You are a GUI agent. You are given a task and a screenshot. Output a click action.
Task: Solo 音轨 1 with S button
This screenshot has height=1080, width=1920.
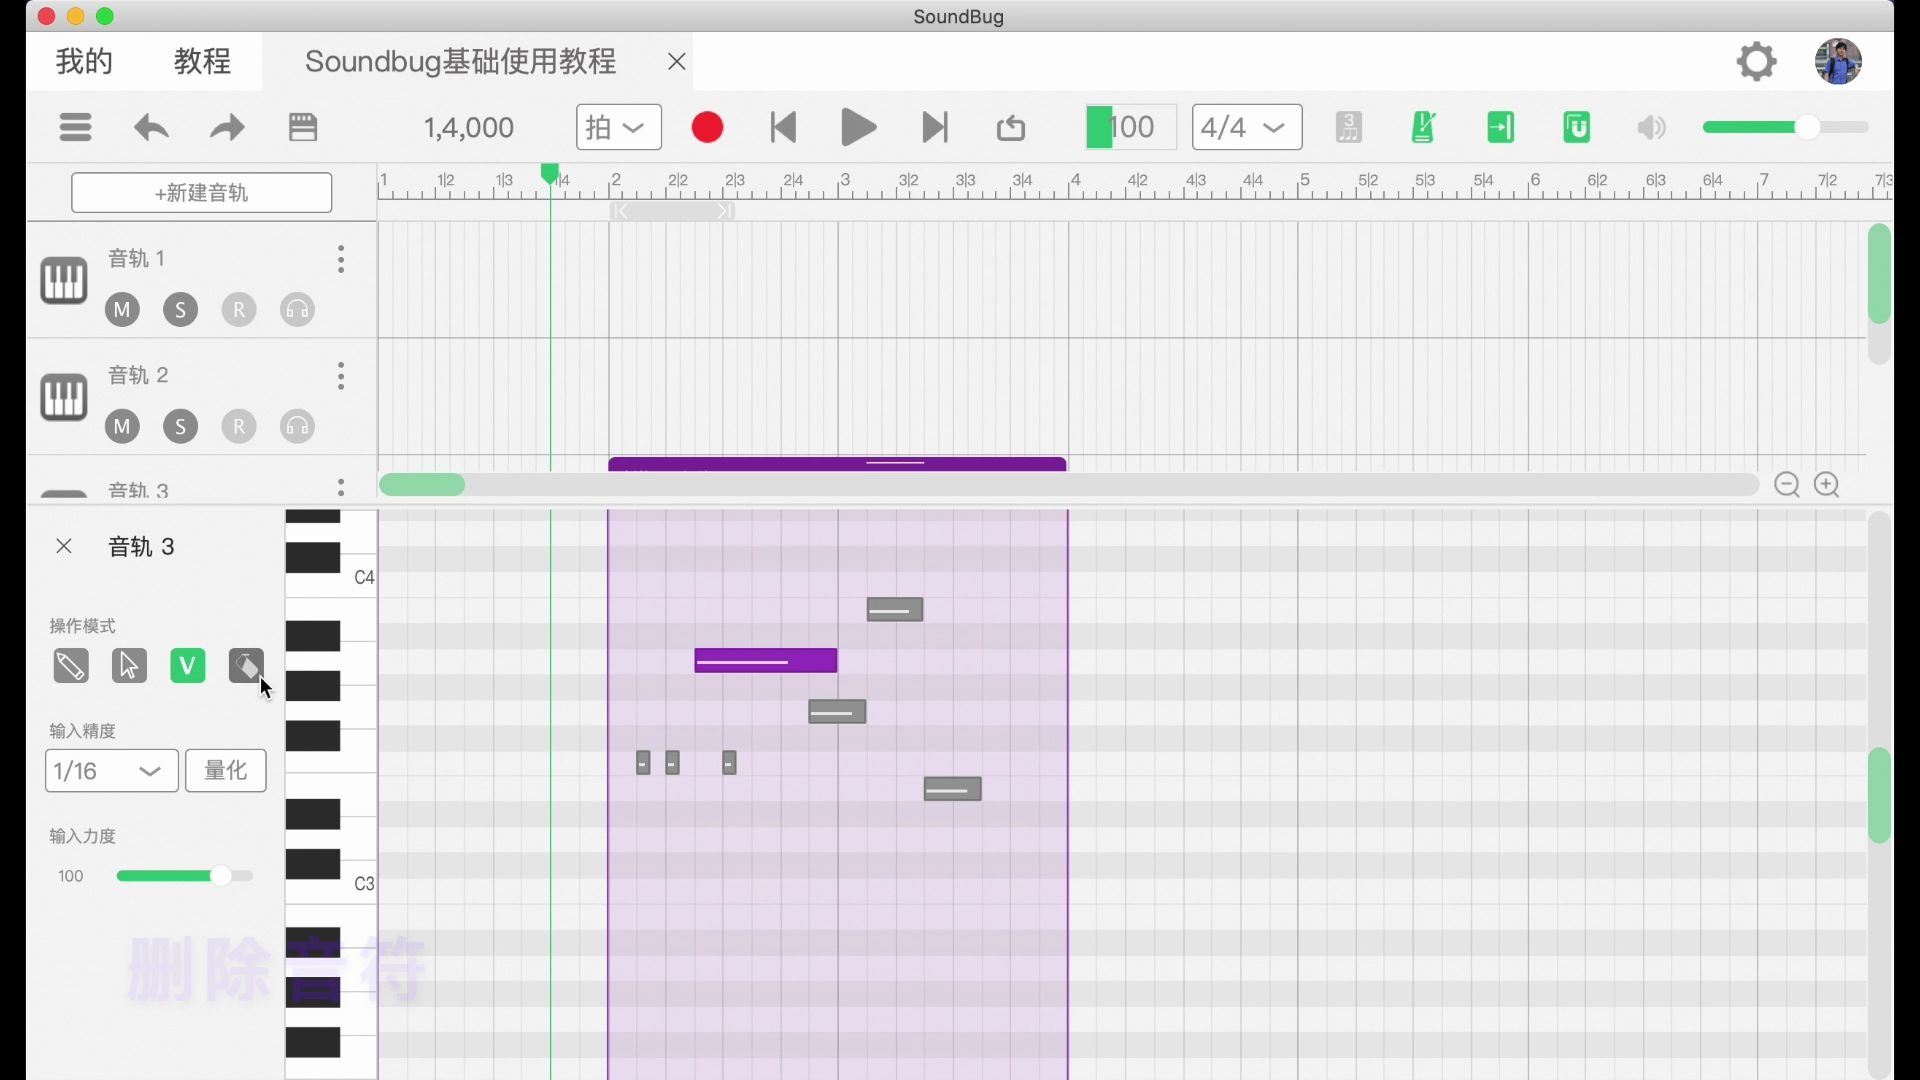pyautogui.click(x=180, y=310)
